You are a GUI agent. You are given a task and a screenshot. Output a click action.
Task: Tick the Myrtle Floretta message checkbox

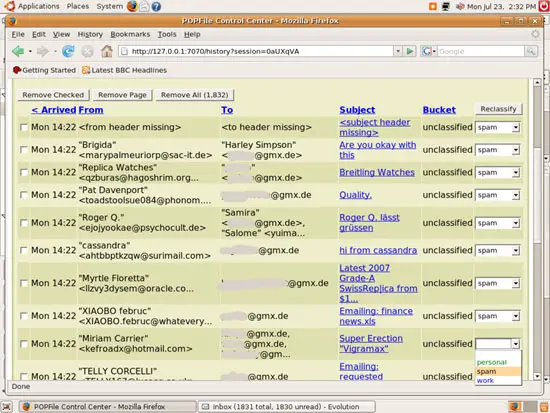[24, 283]
